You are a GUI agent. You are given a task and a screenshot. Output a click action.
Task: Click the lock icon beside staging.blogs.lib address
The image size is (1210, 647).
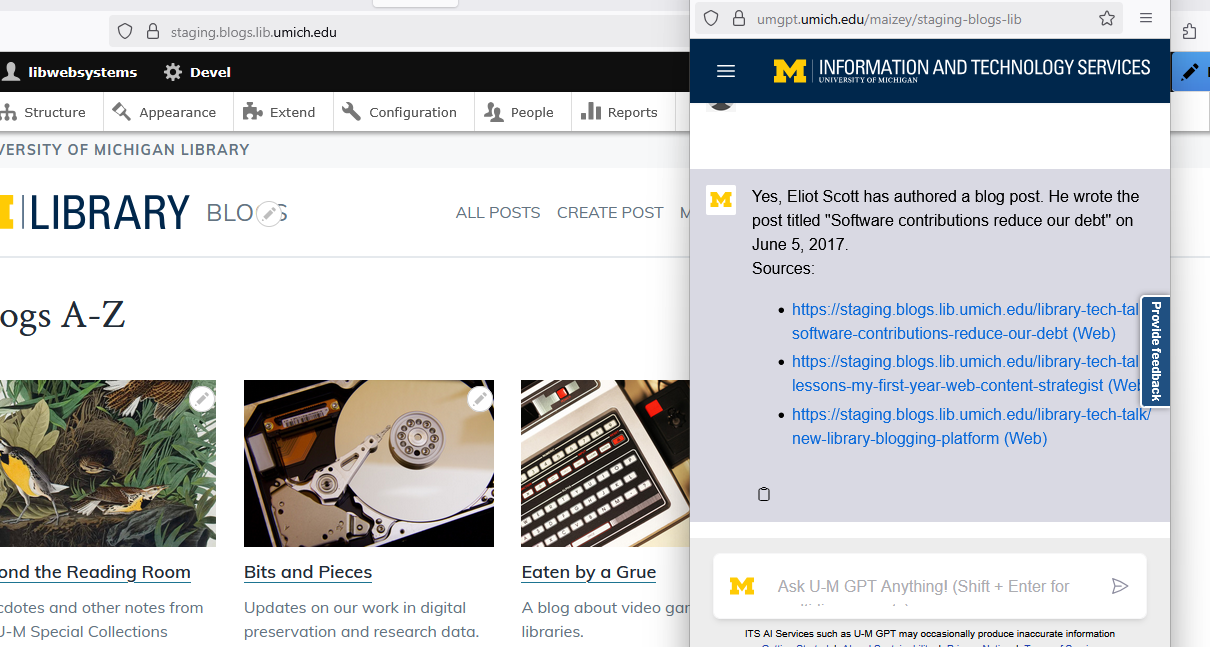click(x=153, y=31)
